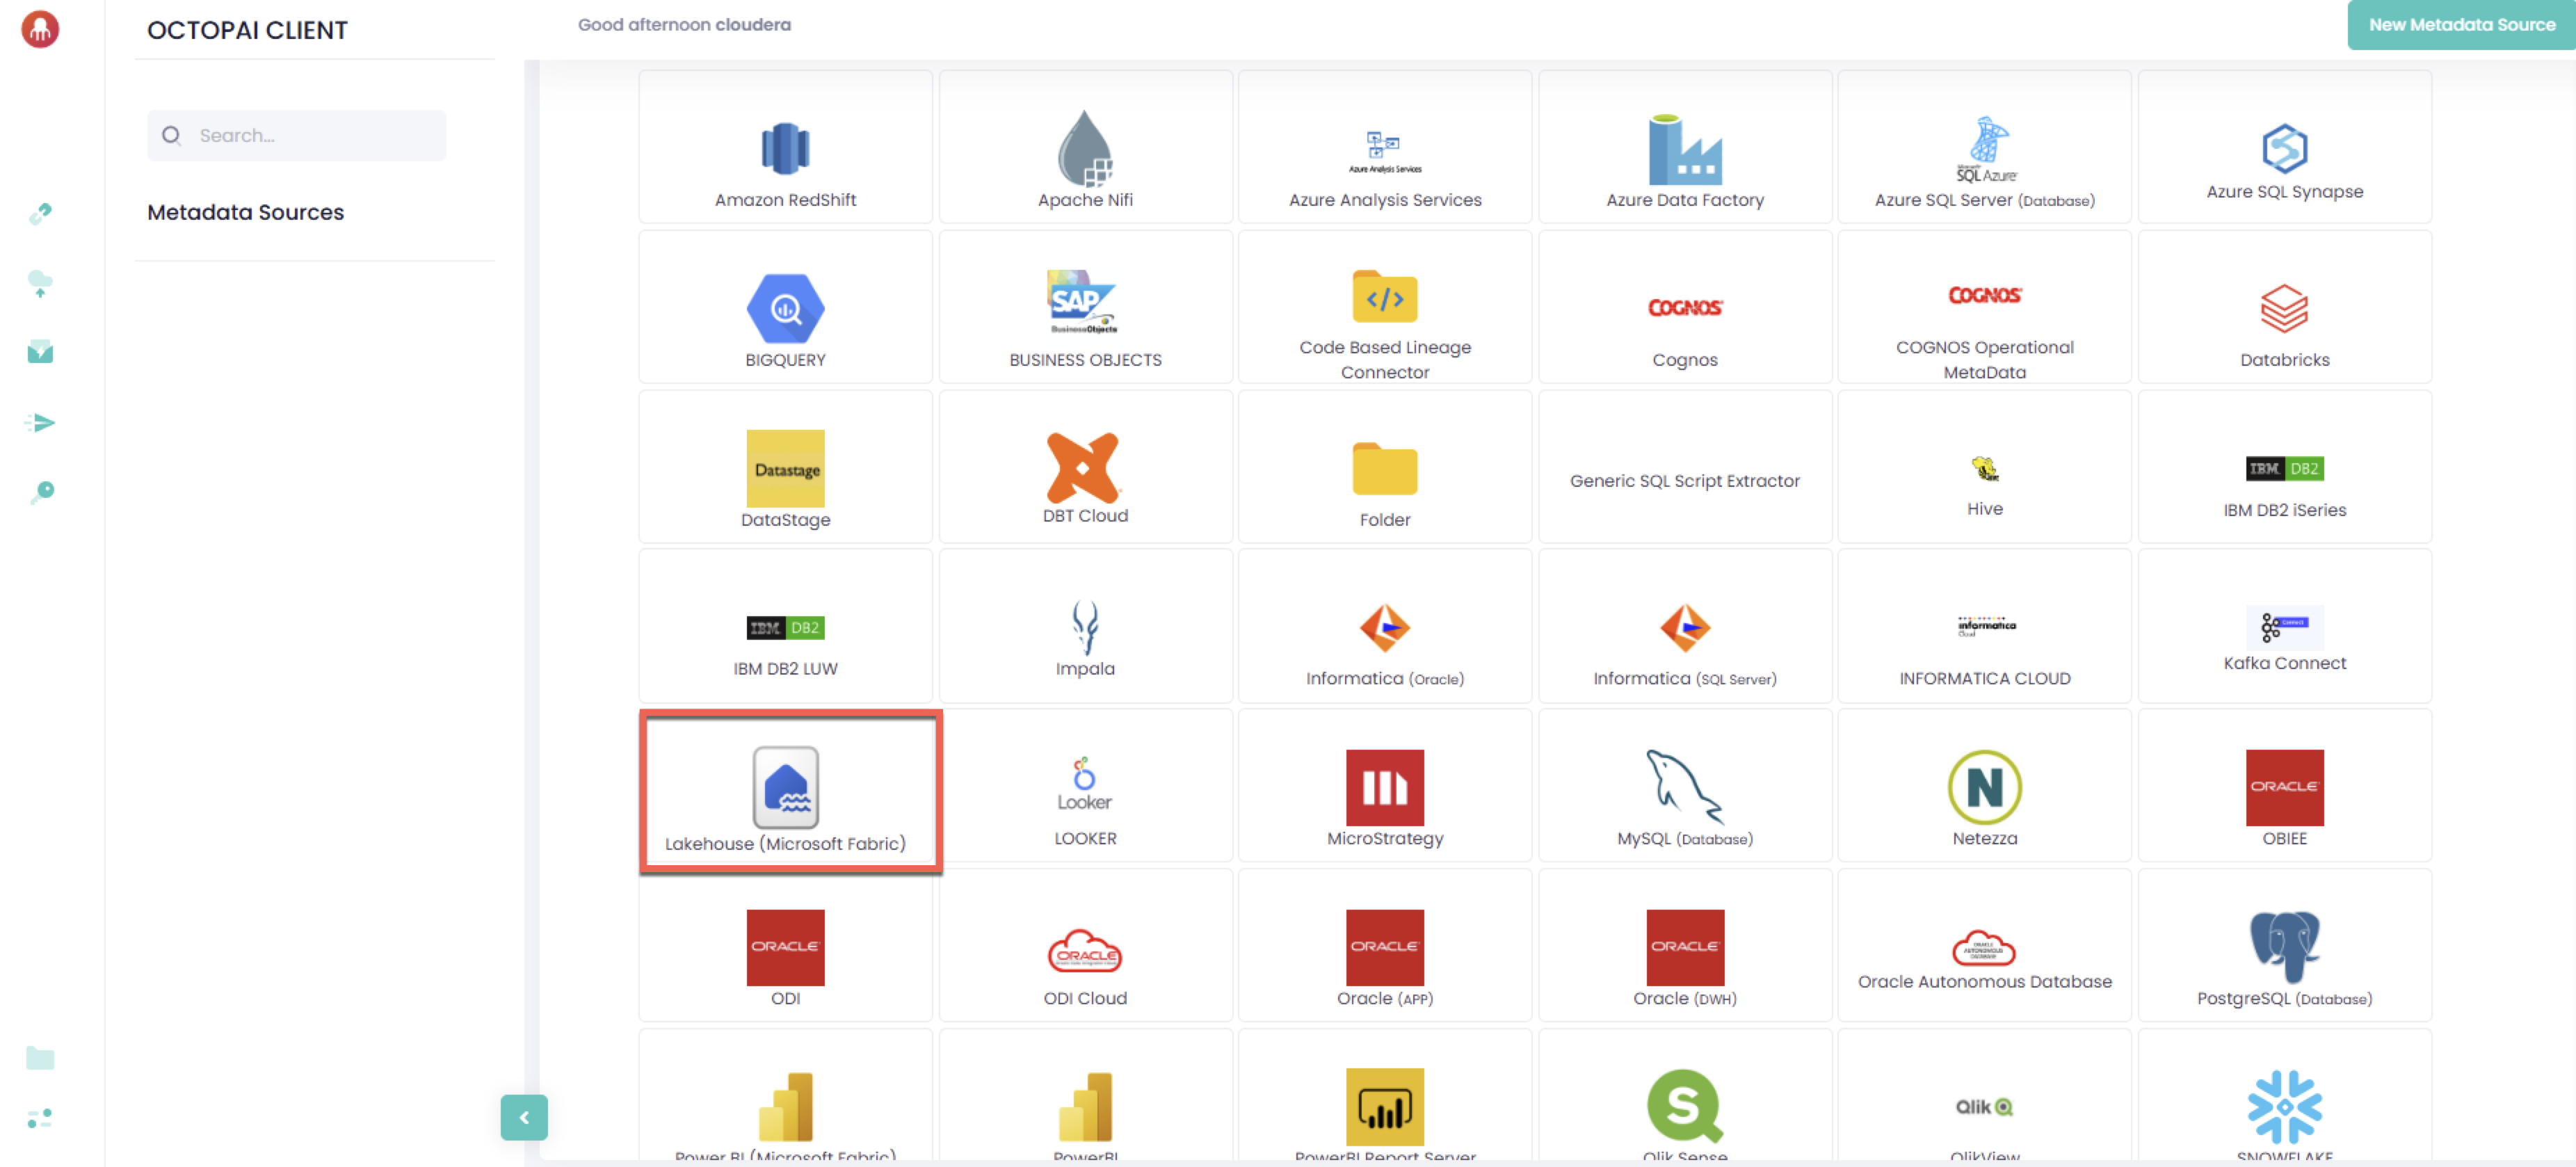Pick the BUSINESS OBJECTS connector
The height and width of the screenshot is (1167, 2576).
[x=1085, y=307]
